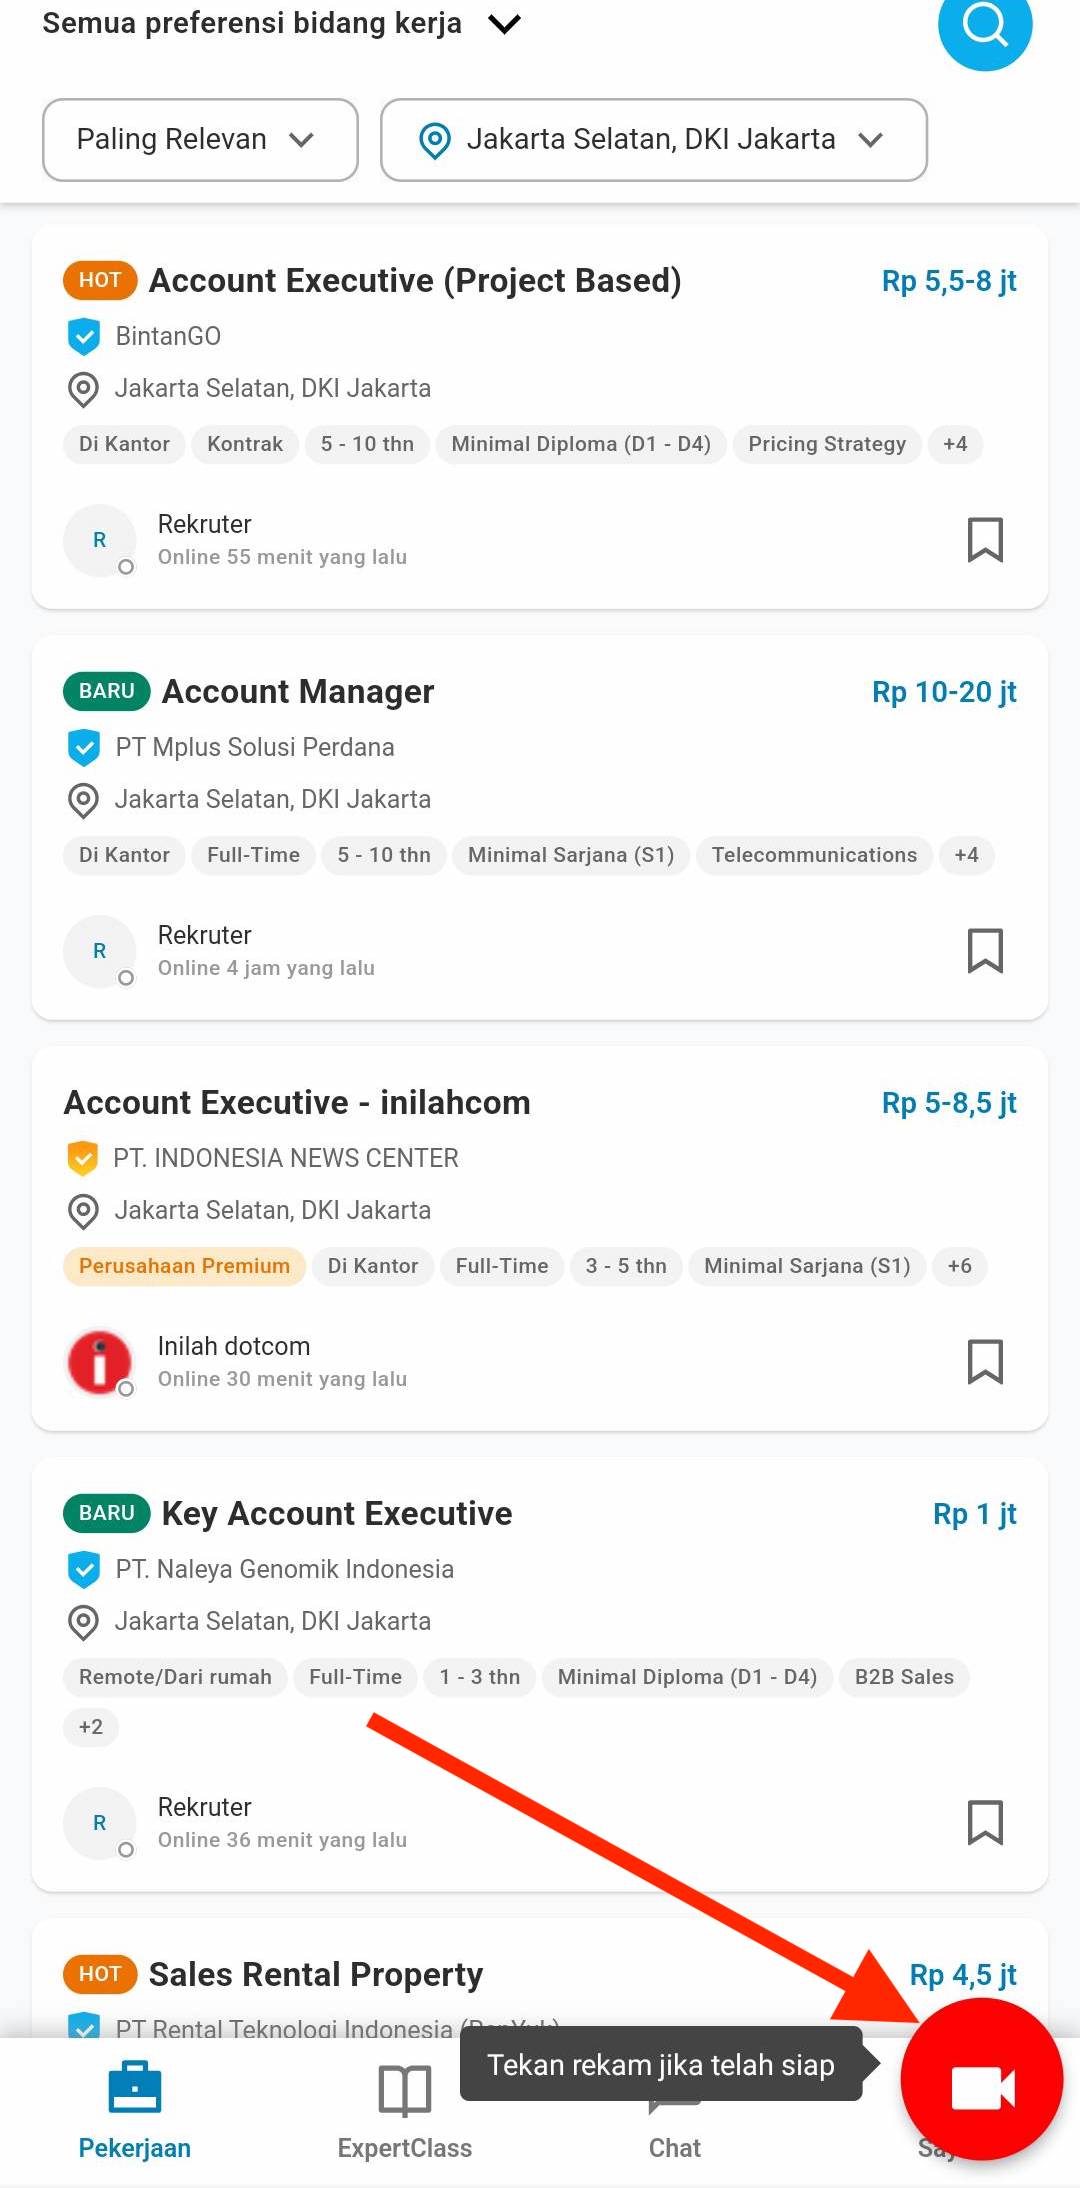Open the Account Manager job title
The height and width of the screenshot is (2188, 1080).
(298, 692)
